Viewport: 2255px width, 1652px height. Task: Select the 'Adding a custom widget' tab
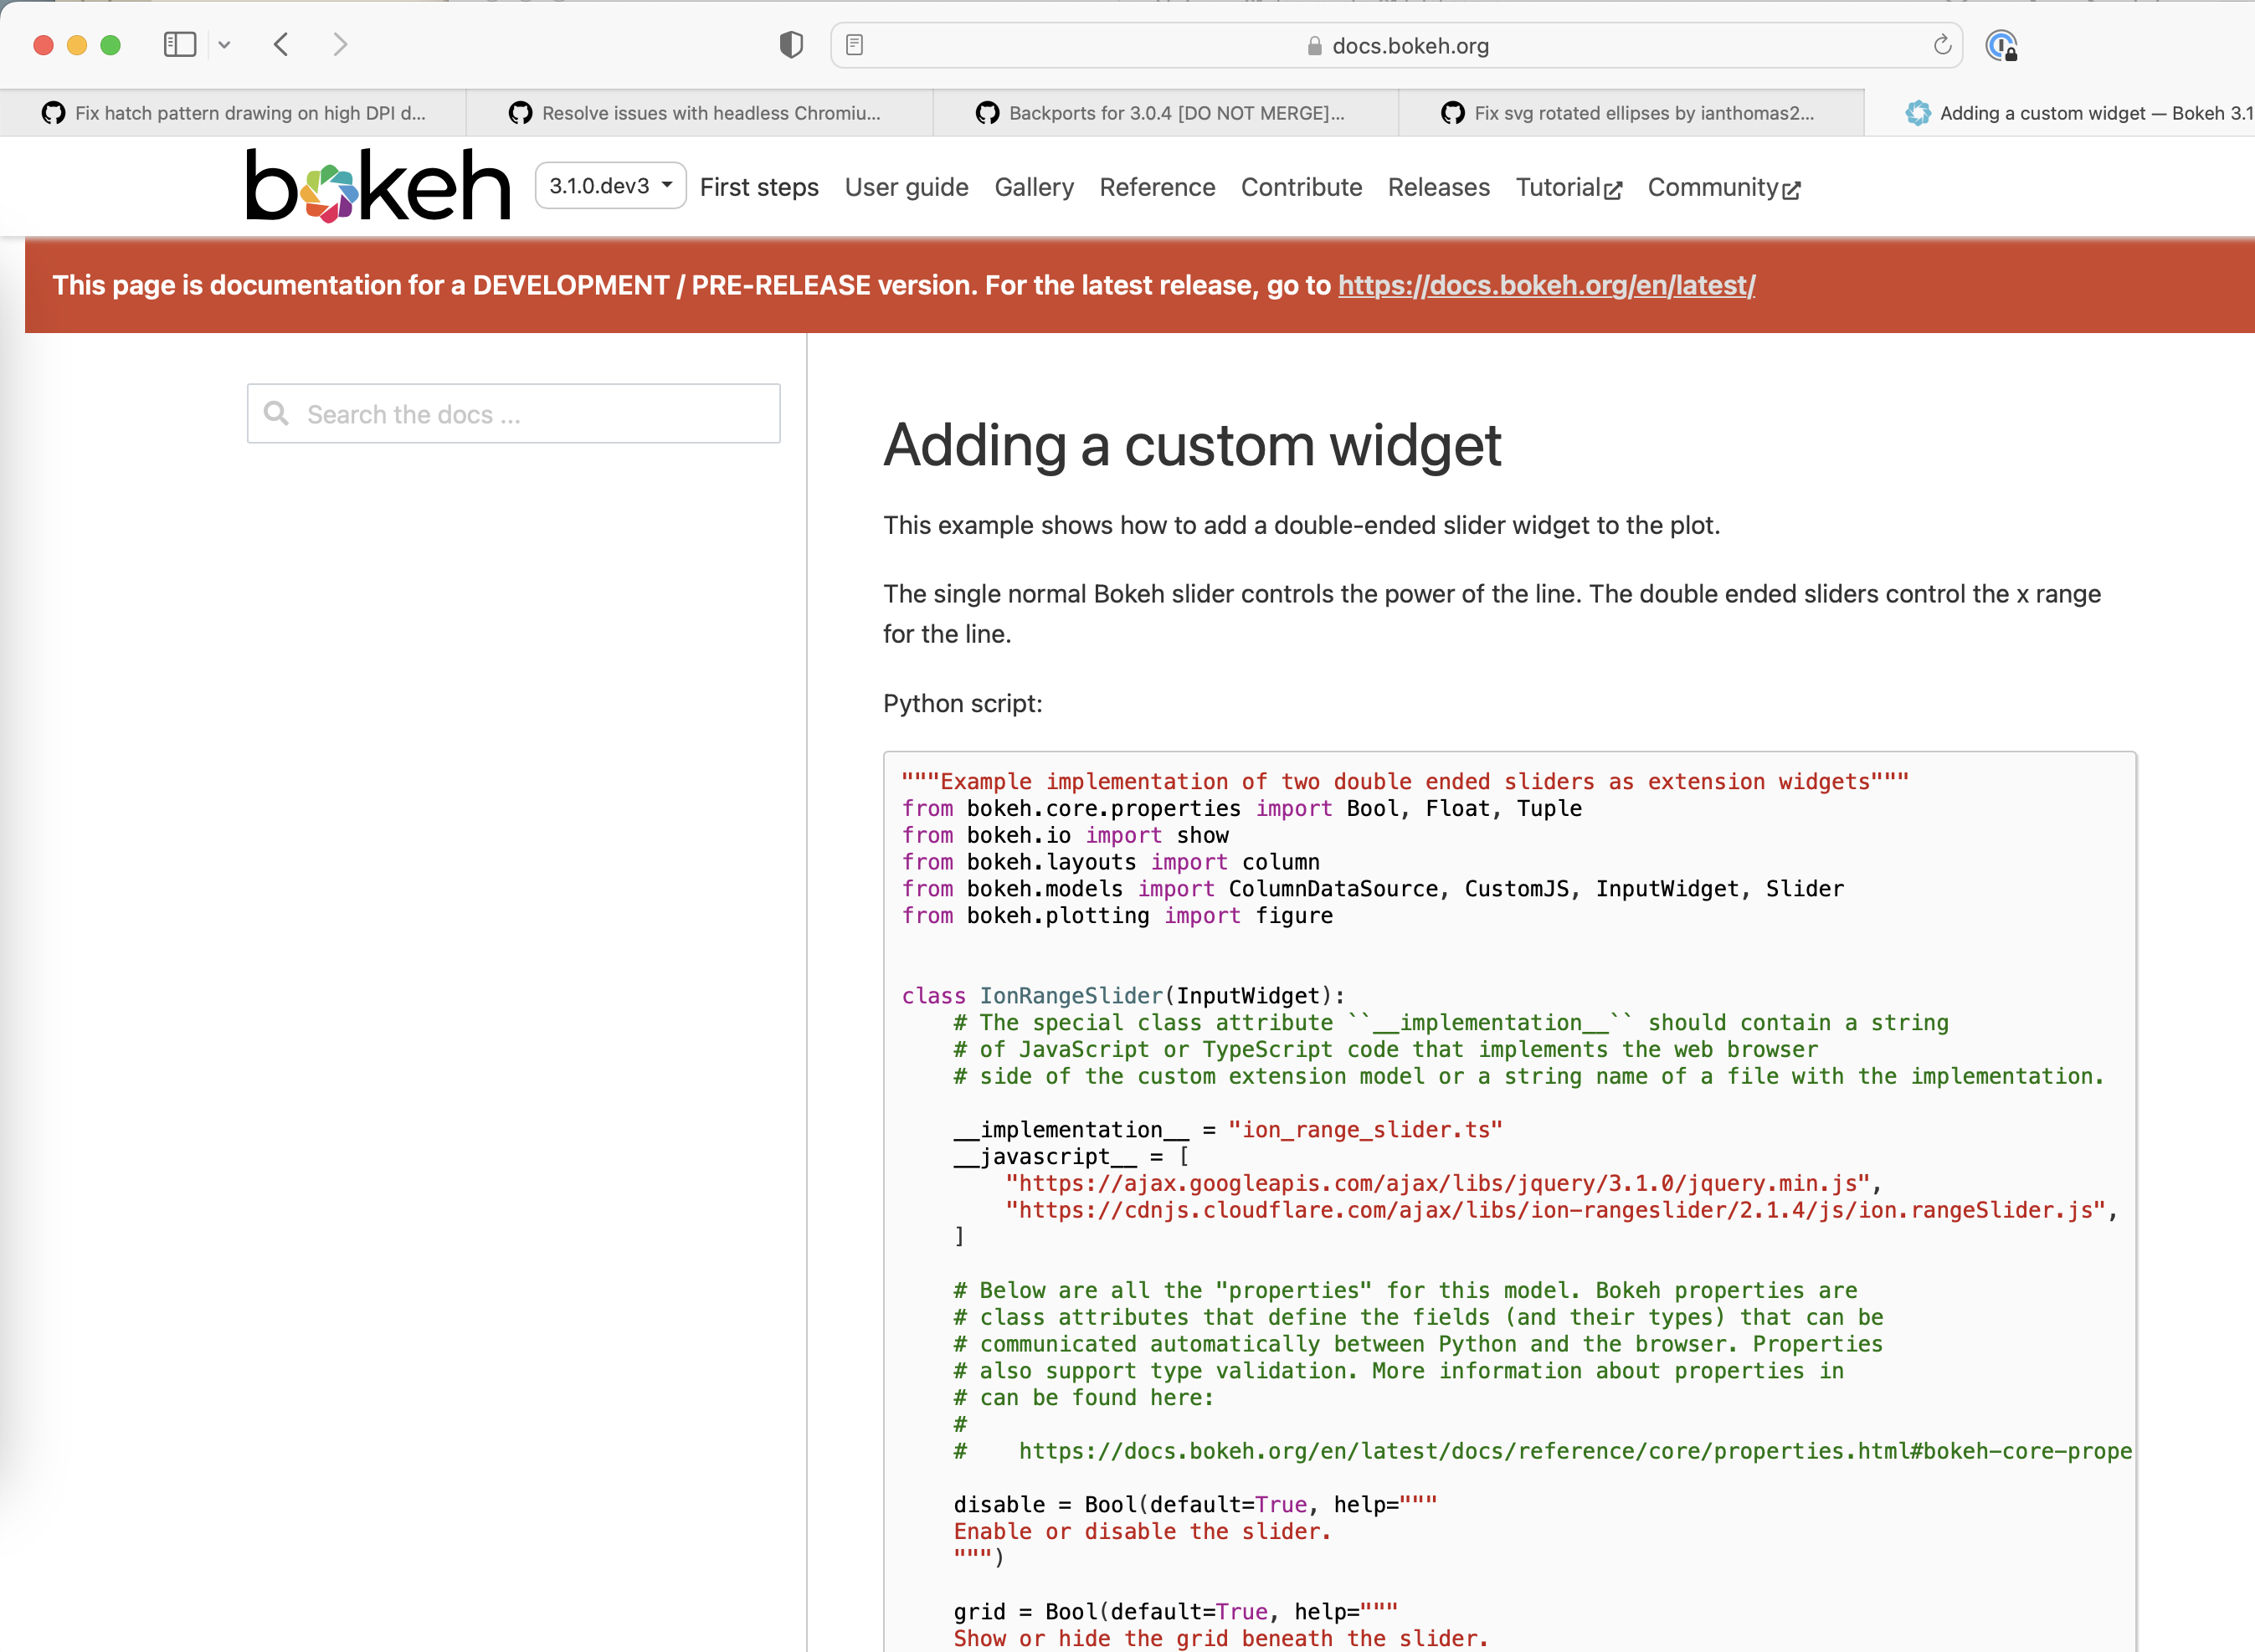coord(2060,113)
